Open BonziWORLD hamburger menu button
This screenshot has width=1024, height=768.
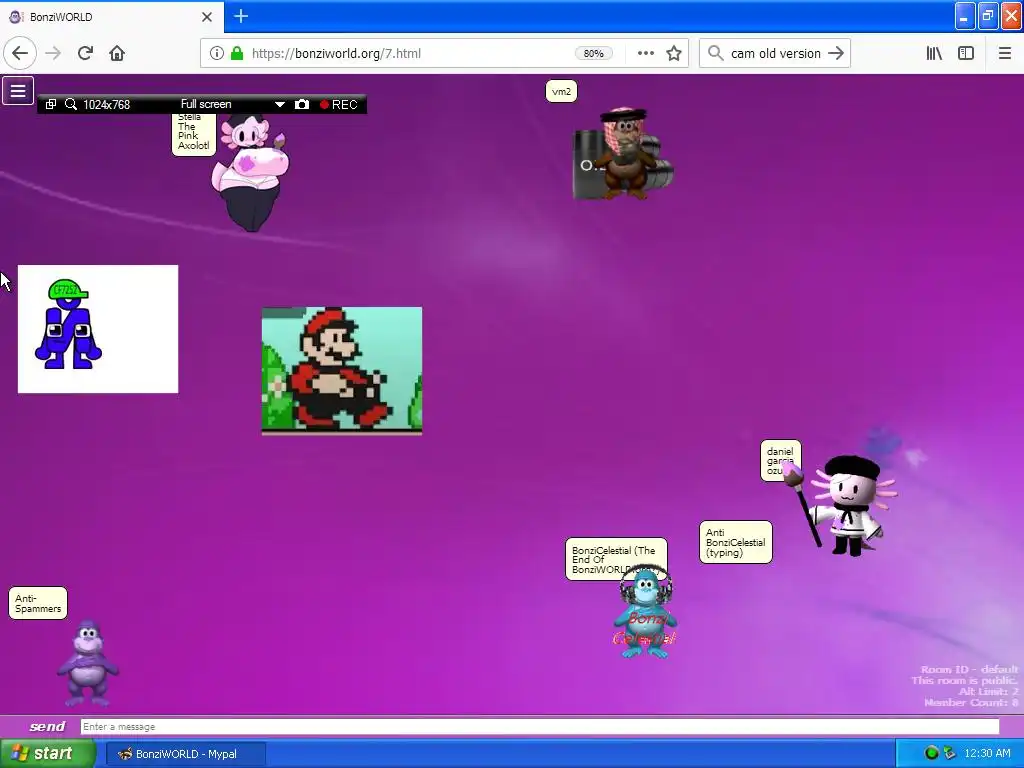point(18,91)
